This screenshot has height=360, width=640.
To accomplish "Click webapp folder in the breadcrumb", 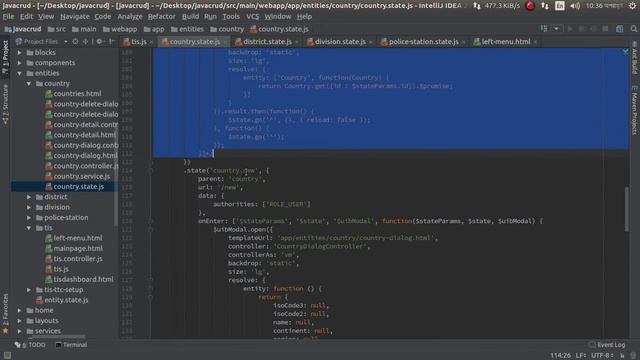I will pos(120,29).
